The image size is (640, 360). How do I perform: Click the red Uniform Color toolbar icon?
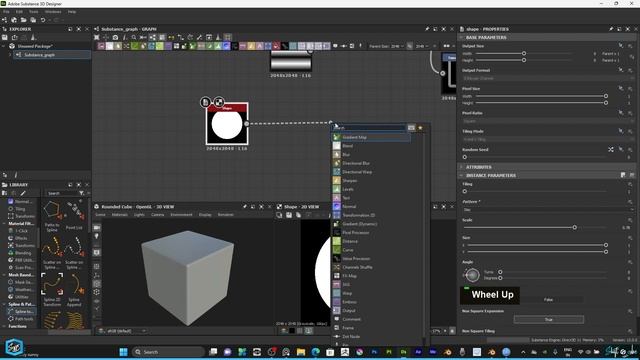pos(276,46)
